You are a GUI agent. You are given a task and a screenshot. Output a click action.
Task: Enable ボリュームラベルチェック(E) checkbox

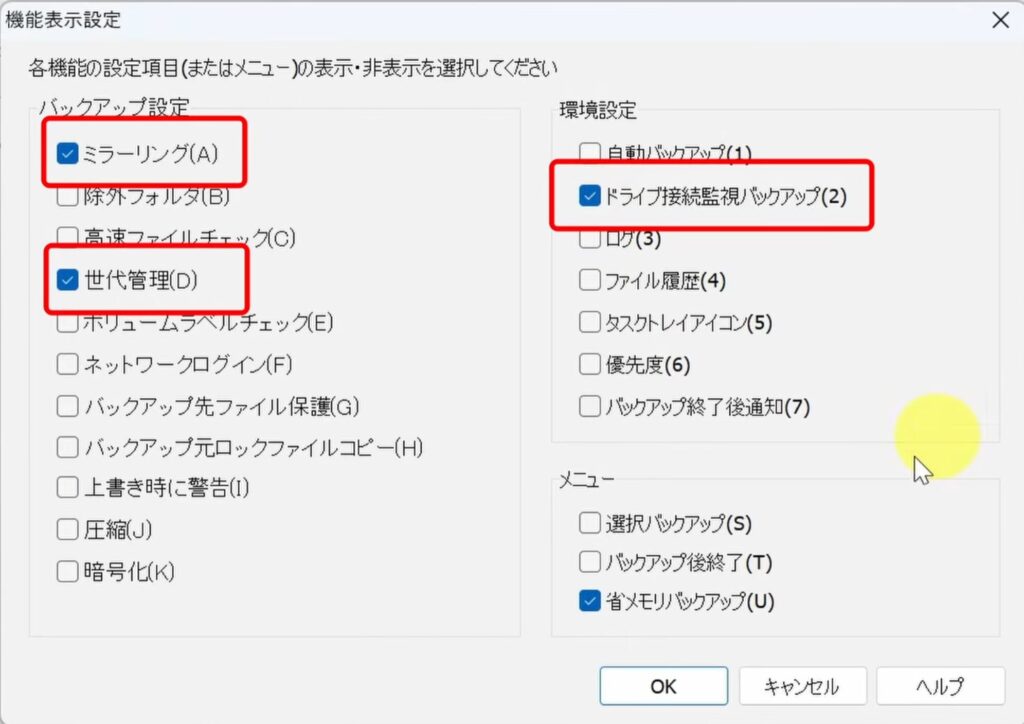click(67, 323)
